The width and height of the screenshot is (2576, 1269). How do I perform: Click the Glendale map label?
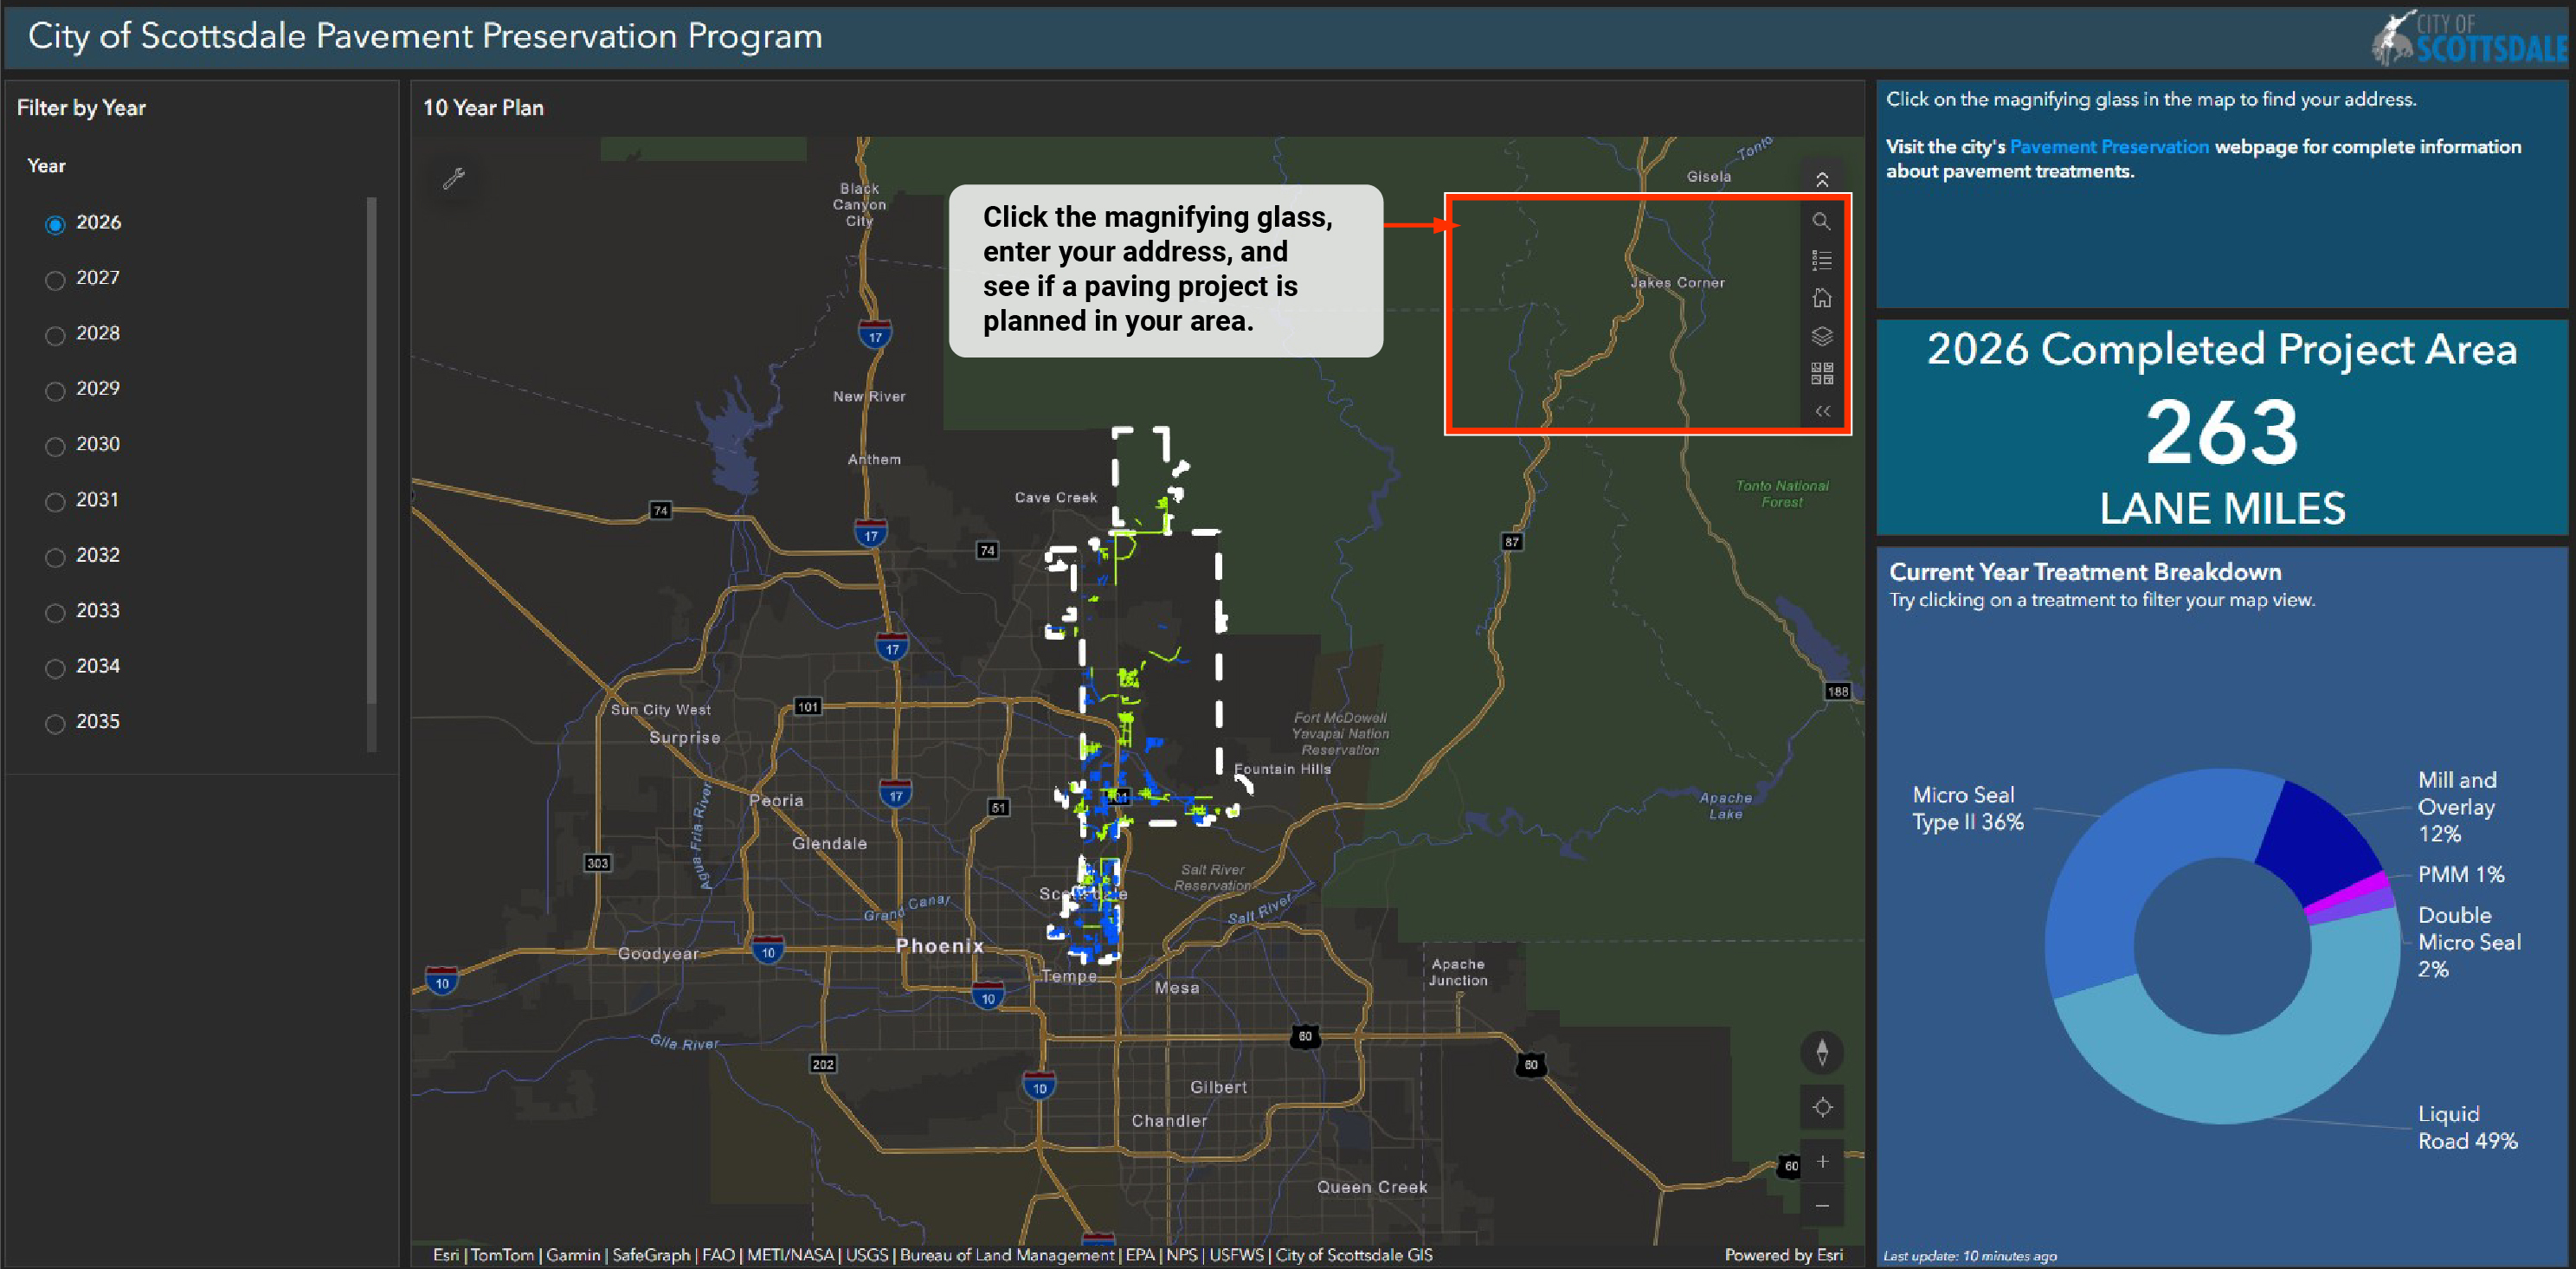[829, 843]
